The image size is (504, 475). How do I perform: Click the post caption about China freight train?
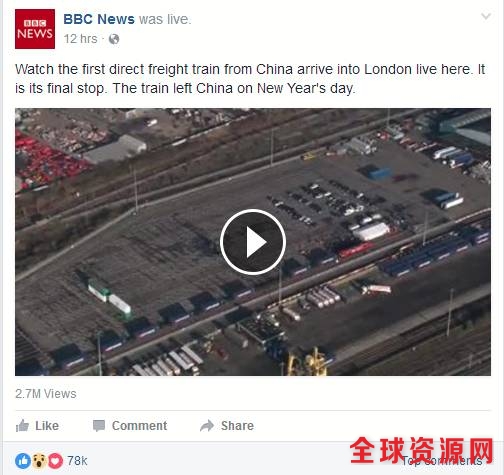point(250,79)
